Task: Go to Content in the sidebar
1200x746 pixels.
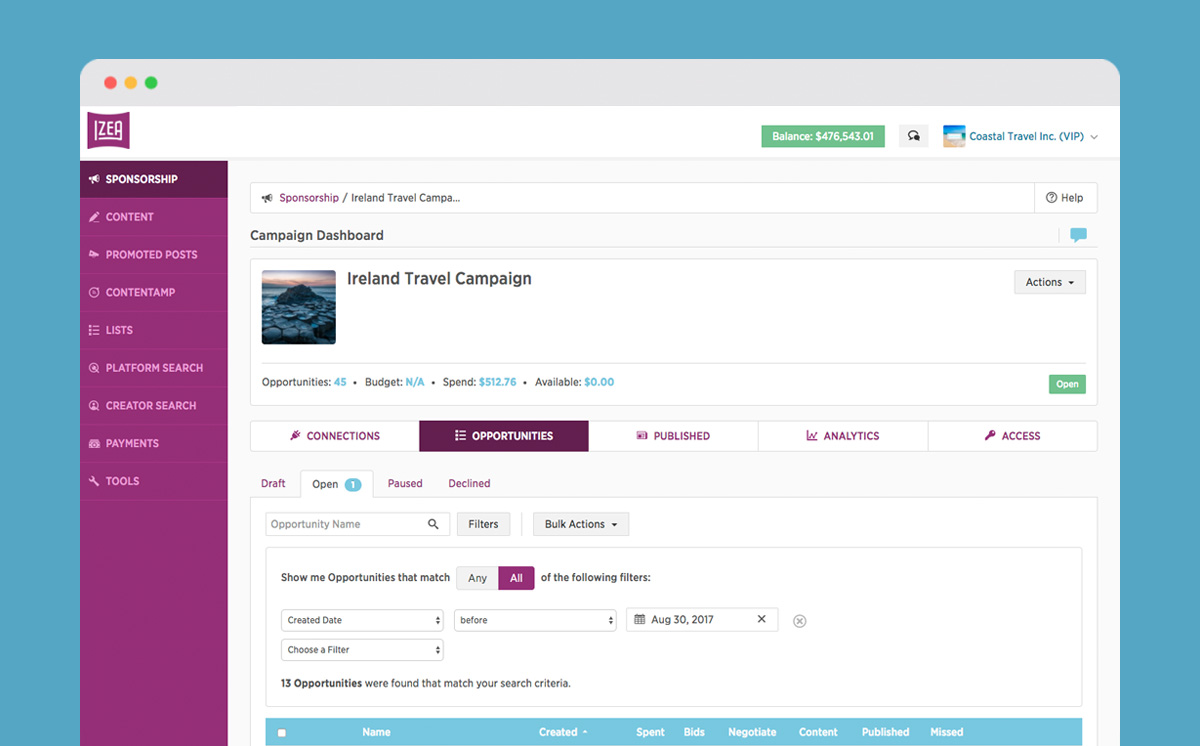Action: point(154,217)
